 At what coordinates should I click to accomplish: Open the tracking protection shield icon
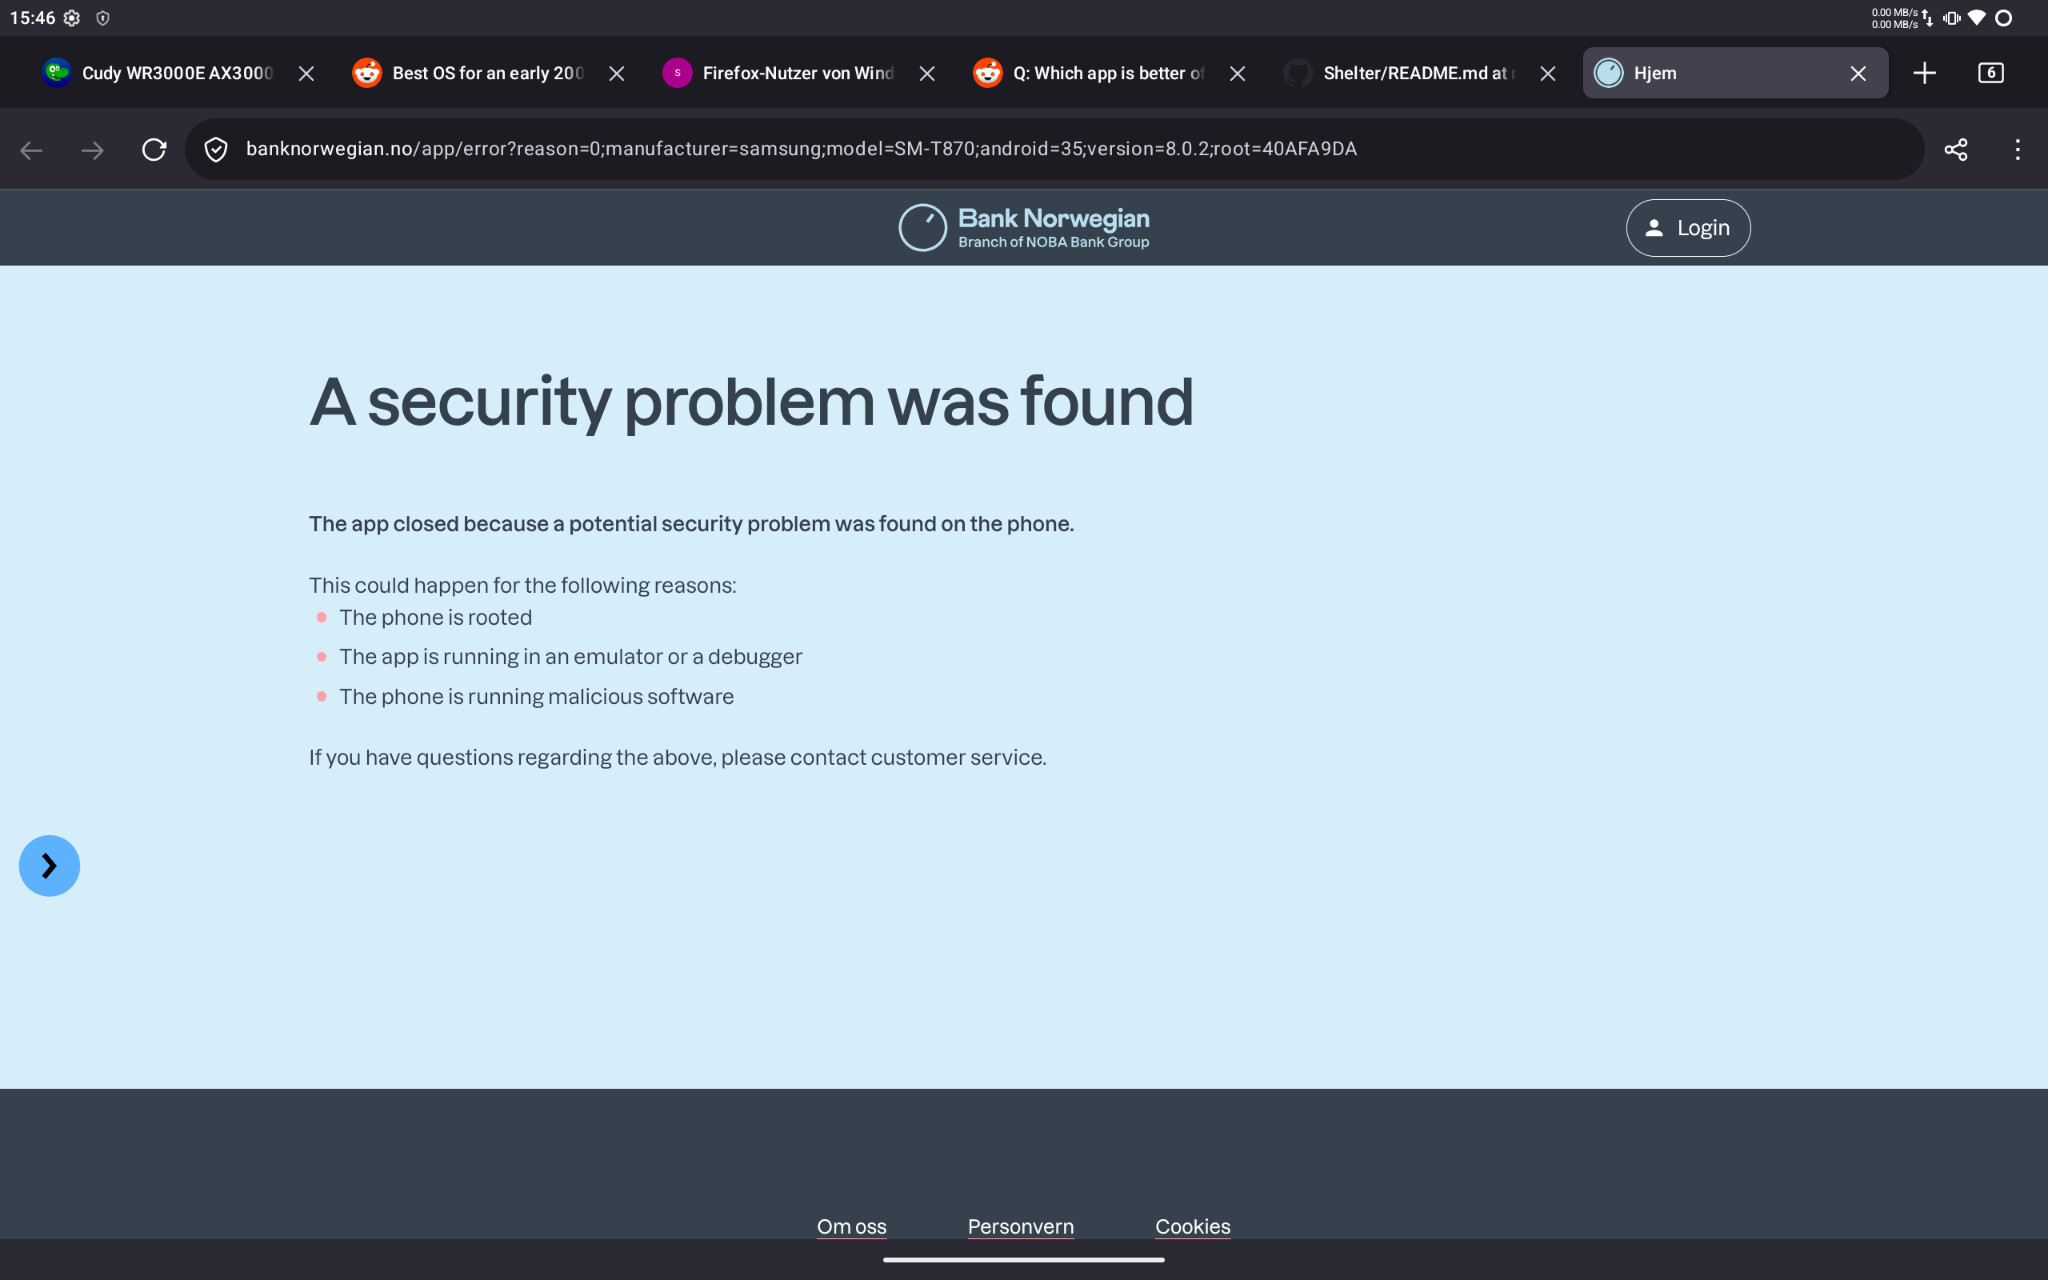point(216,150)
